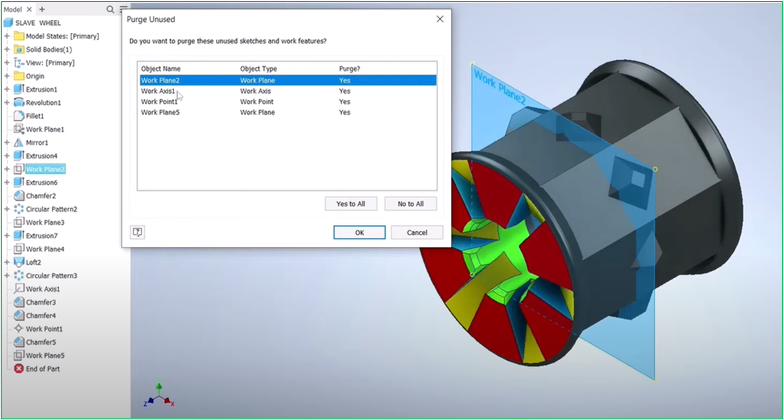784x420 pixels.
Task: Click the Model States folder icon
Action: [19, 36]
